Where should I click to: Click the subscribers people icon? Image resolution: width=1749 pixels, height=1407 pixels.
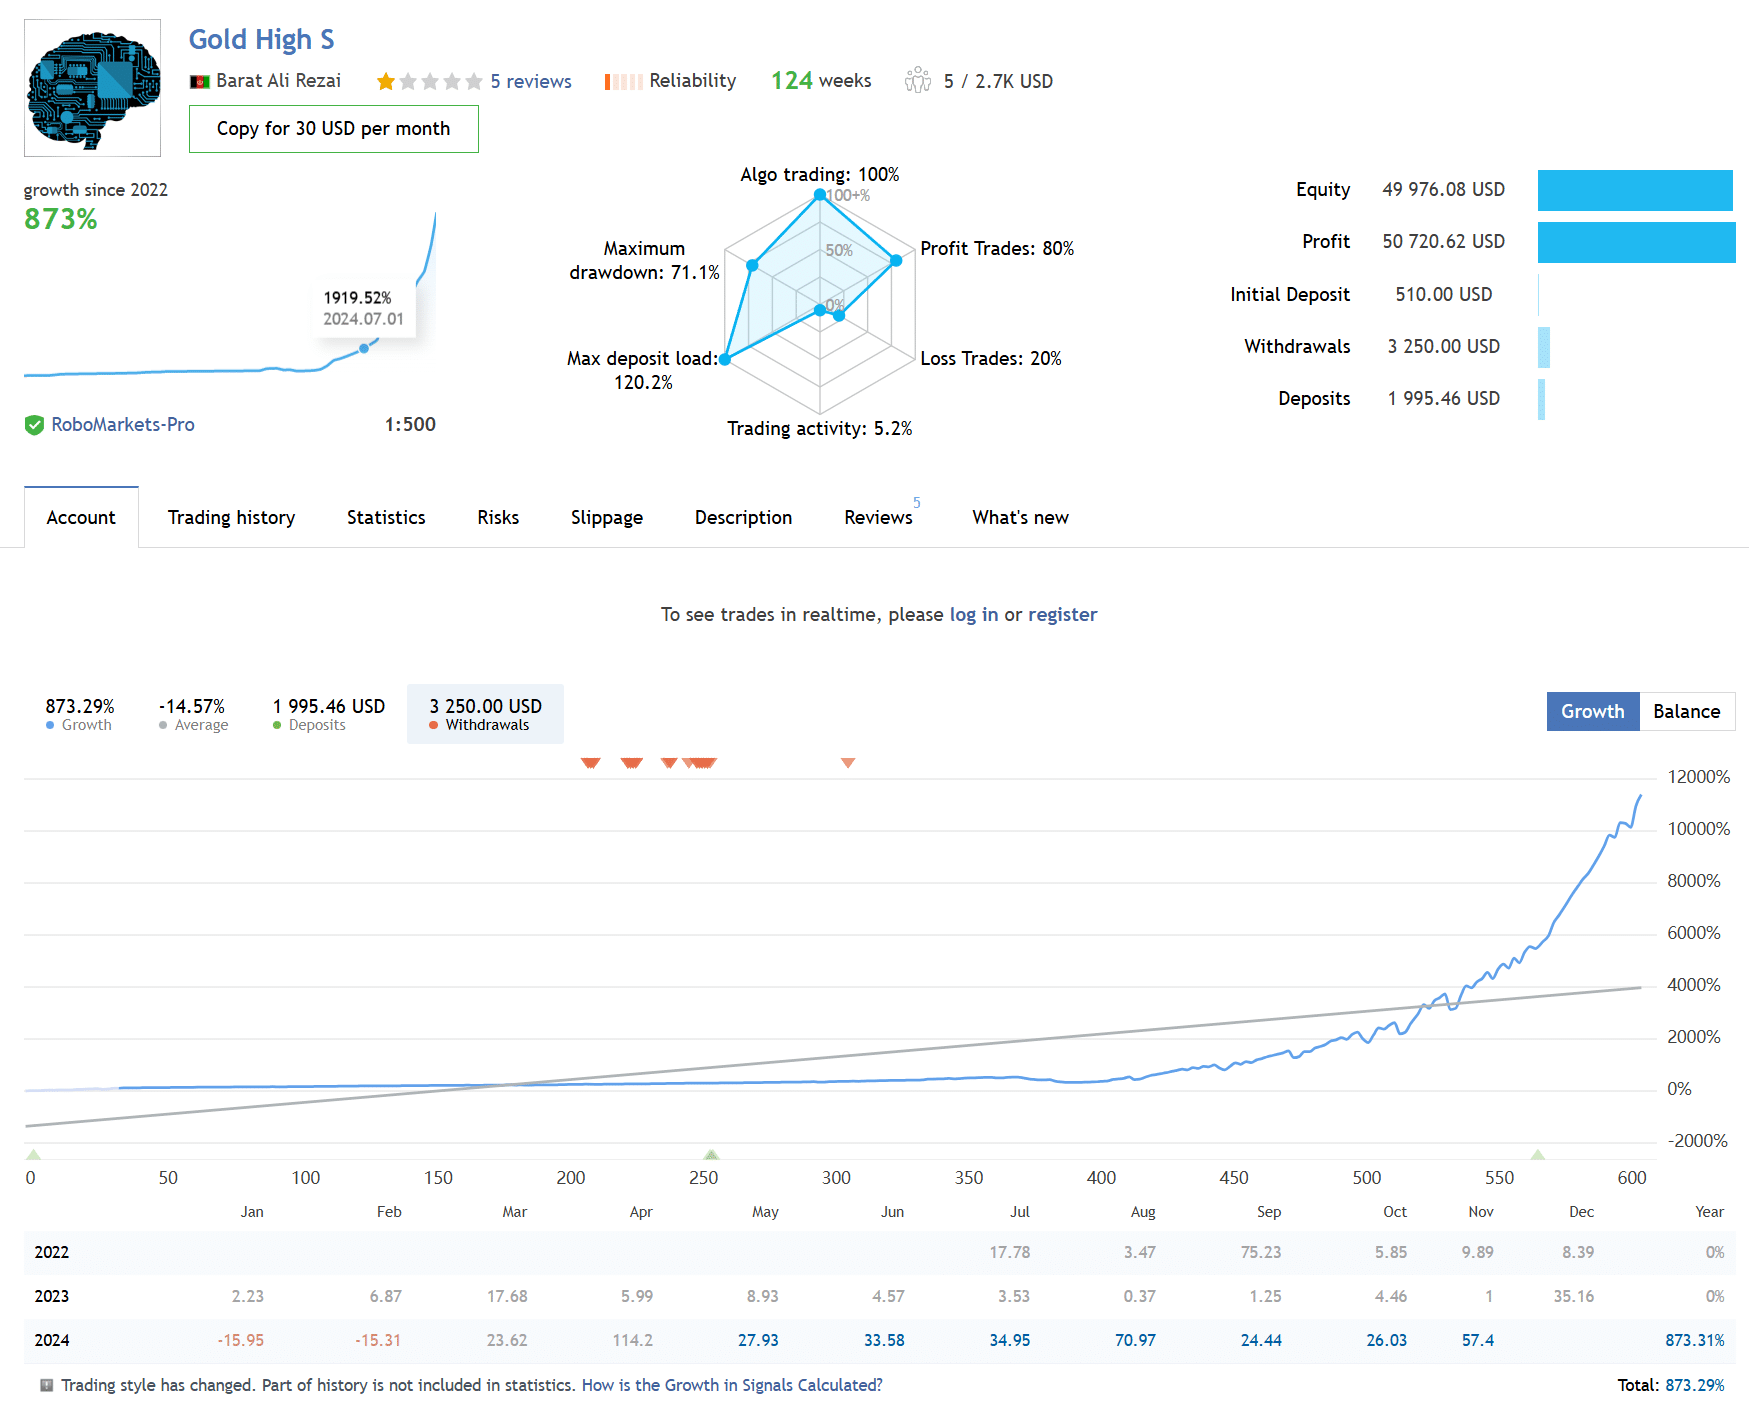click(917, 81)
